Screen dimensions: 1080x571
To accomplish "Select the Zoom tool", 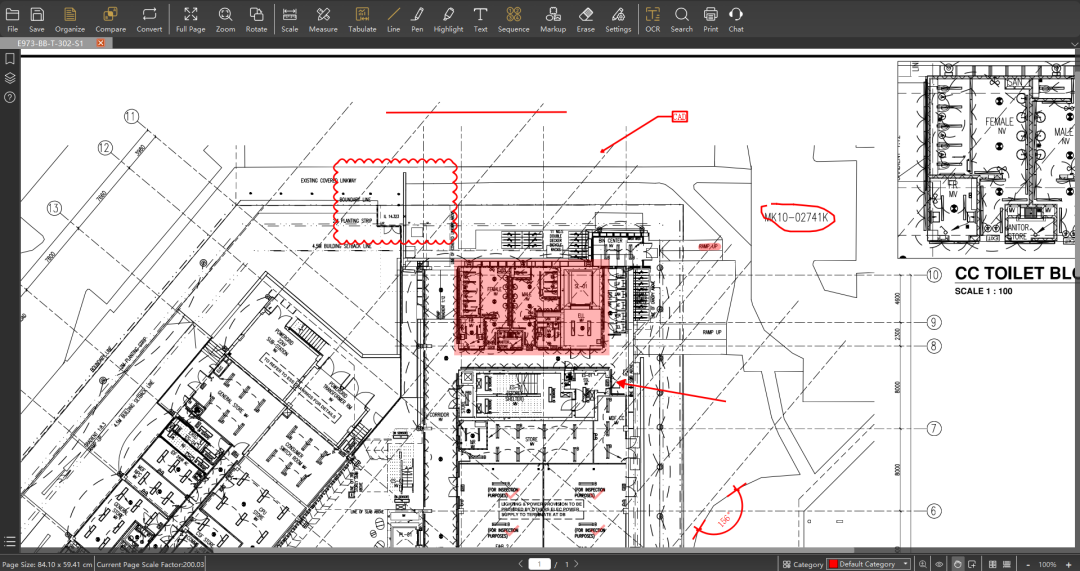I will (x=225, y=19).
